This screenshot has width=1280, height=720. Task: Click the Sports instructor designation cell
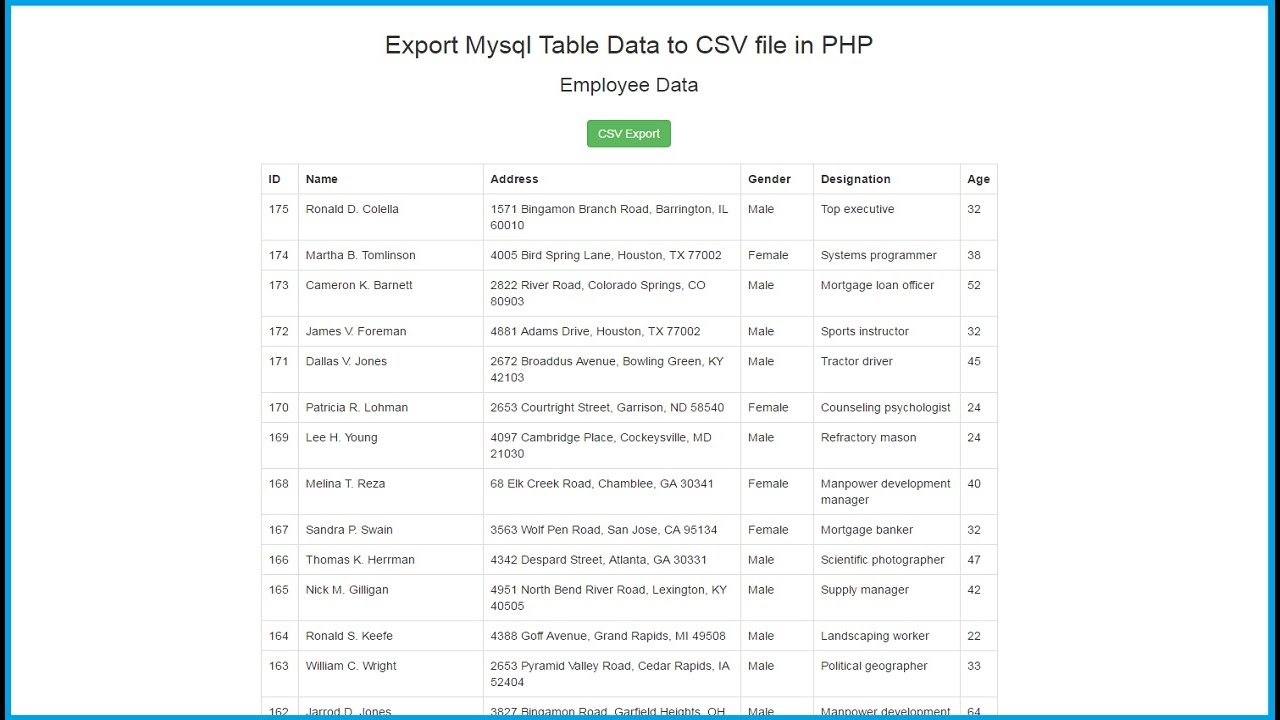pos(865,331)
